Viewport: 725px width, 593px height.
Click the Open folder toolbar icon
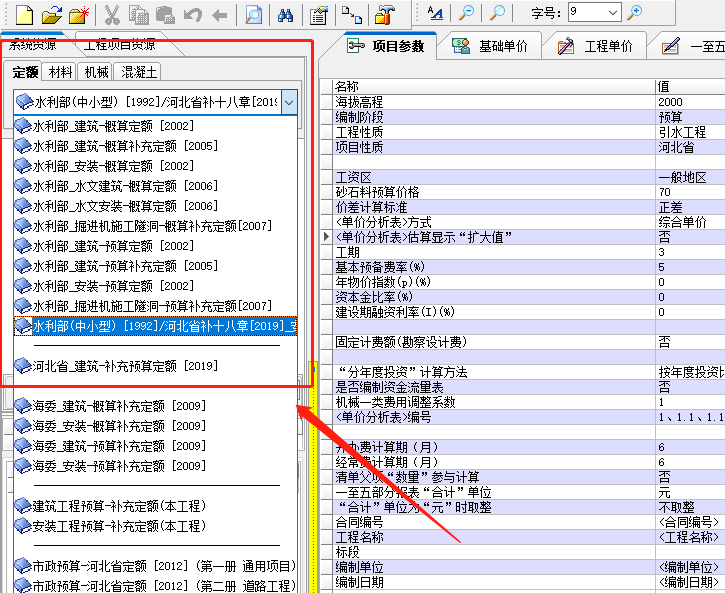51,14
